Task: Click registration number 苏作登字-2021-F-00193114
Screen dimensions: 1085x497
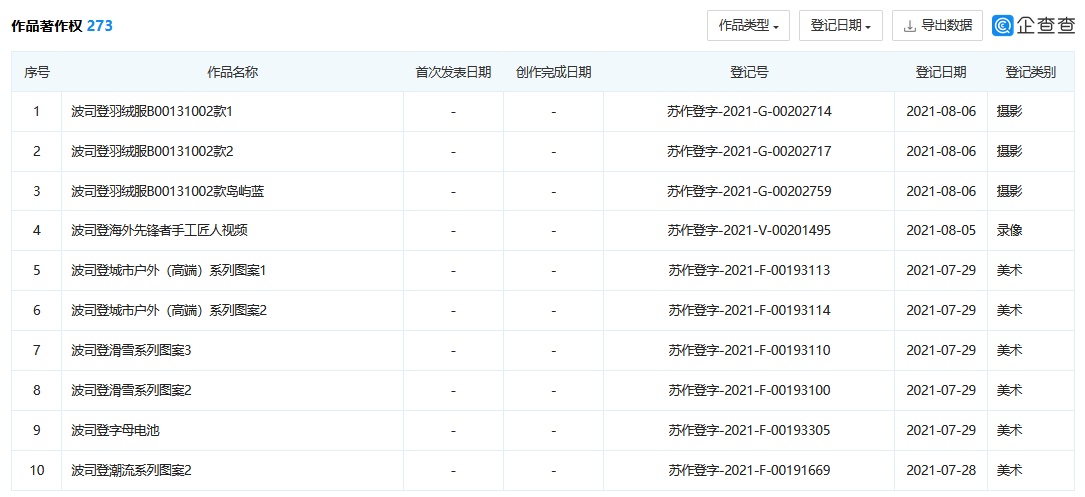Action: pos(749,311)
